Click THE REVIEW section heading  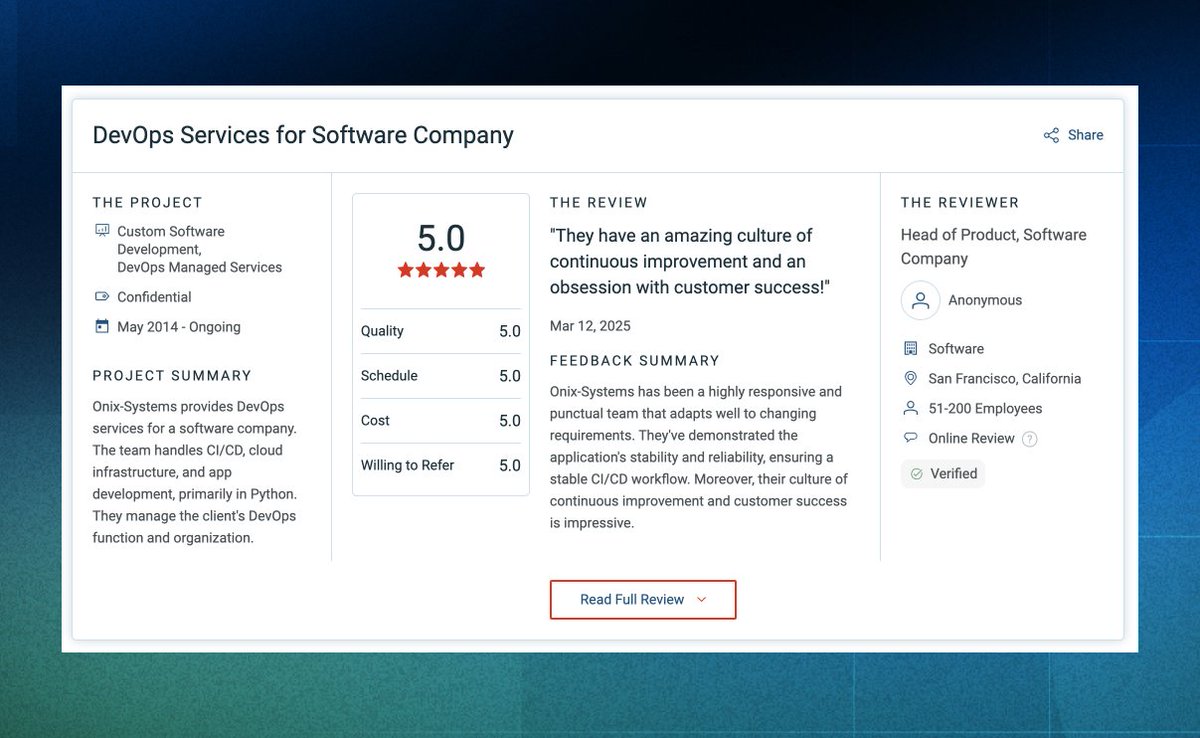(x=599, y=203)
